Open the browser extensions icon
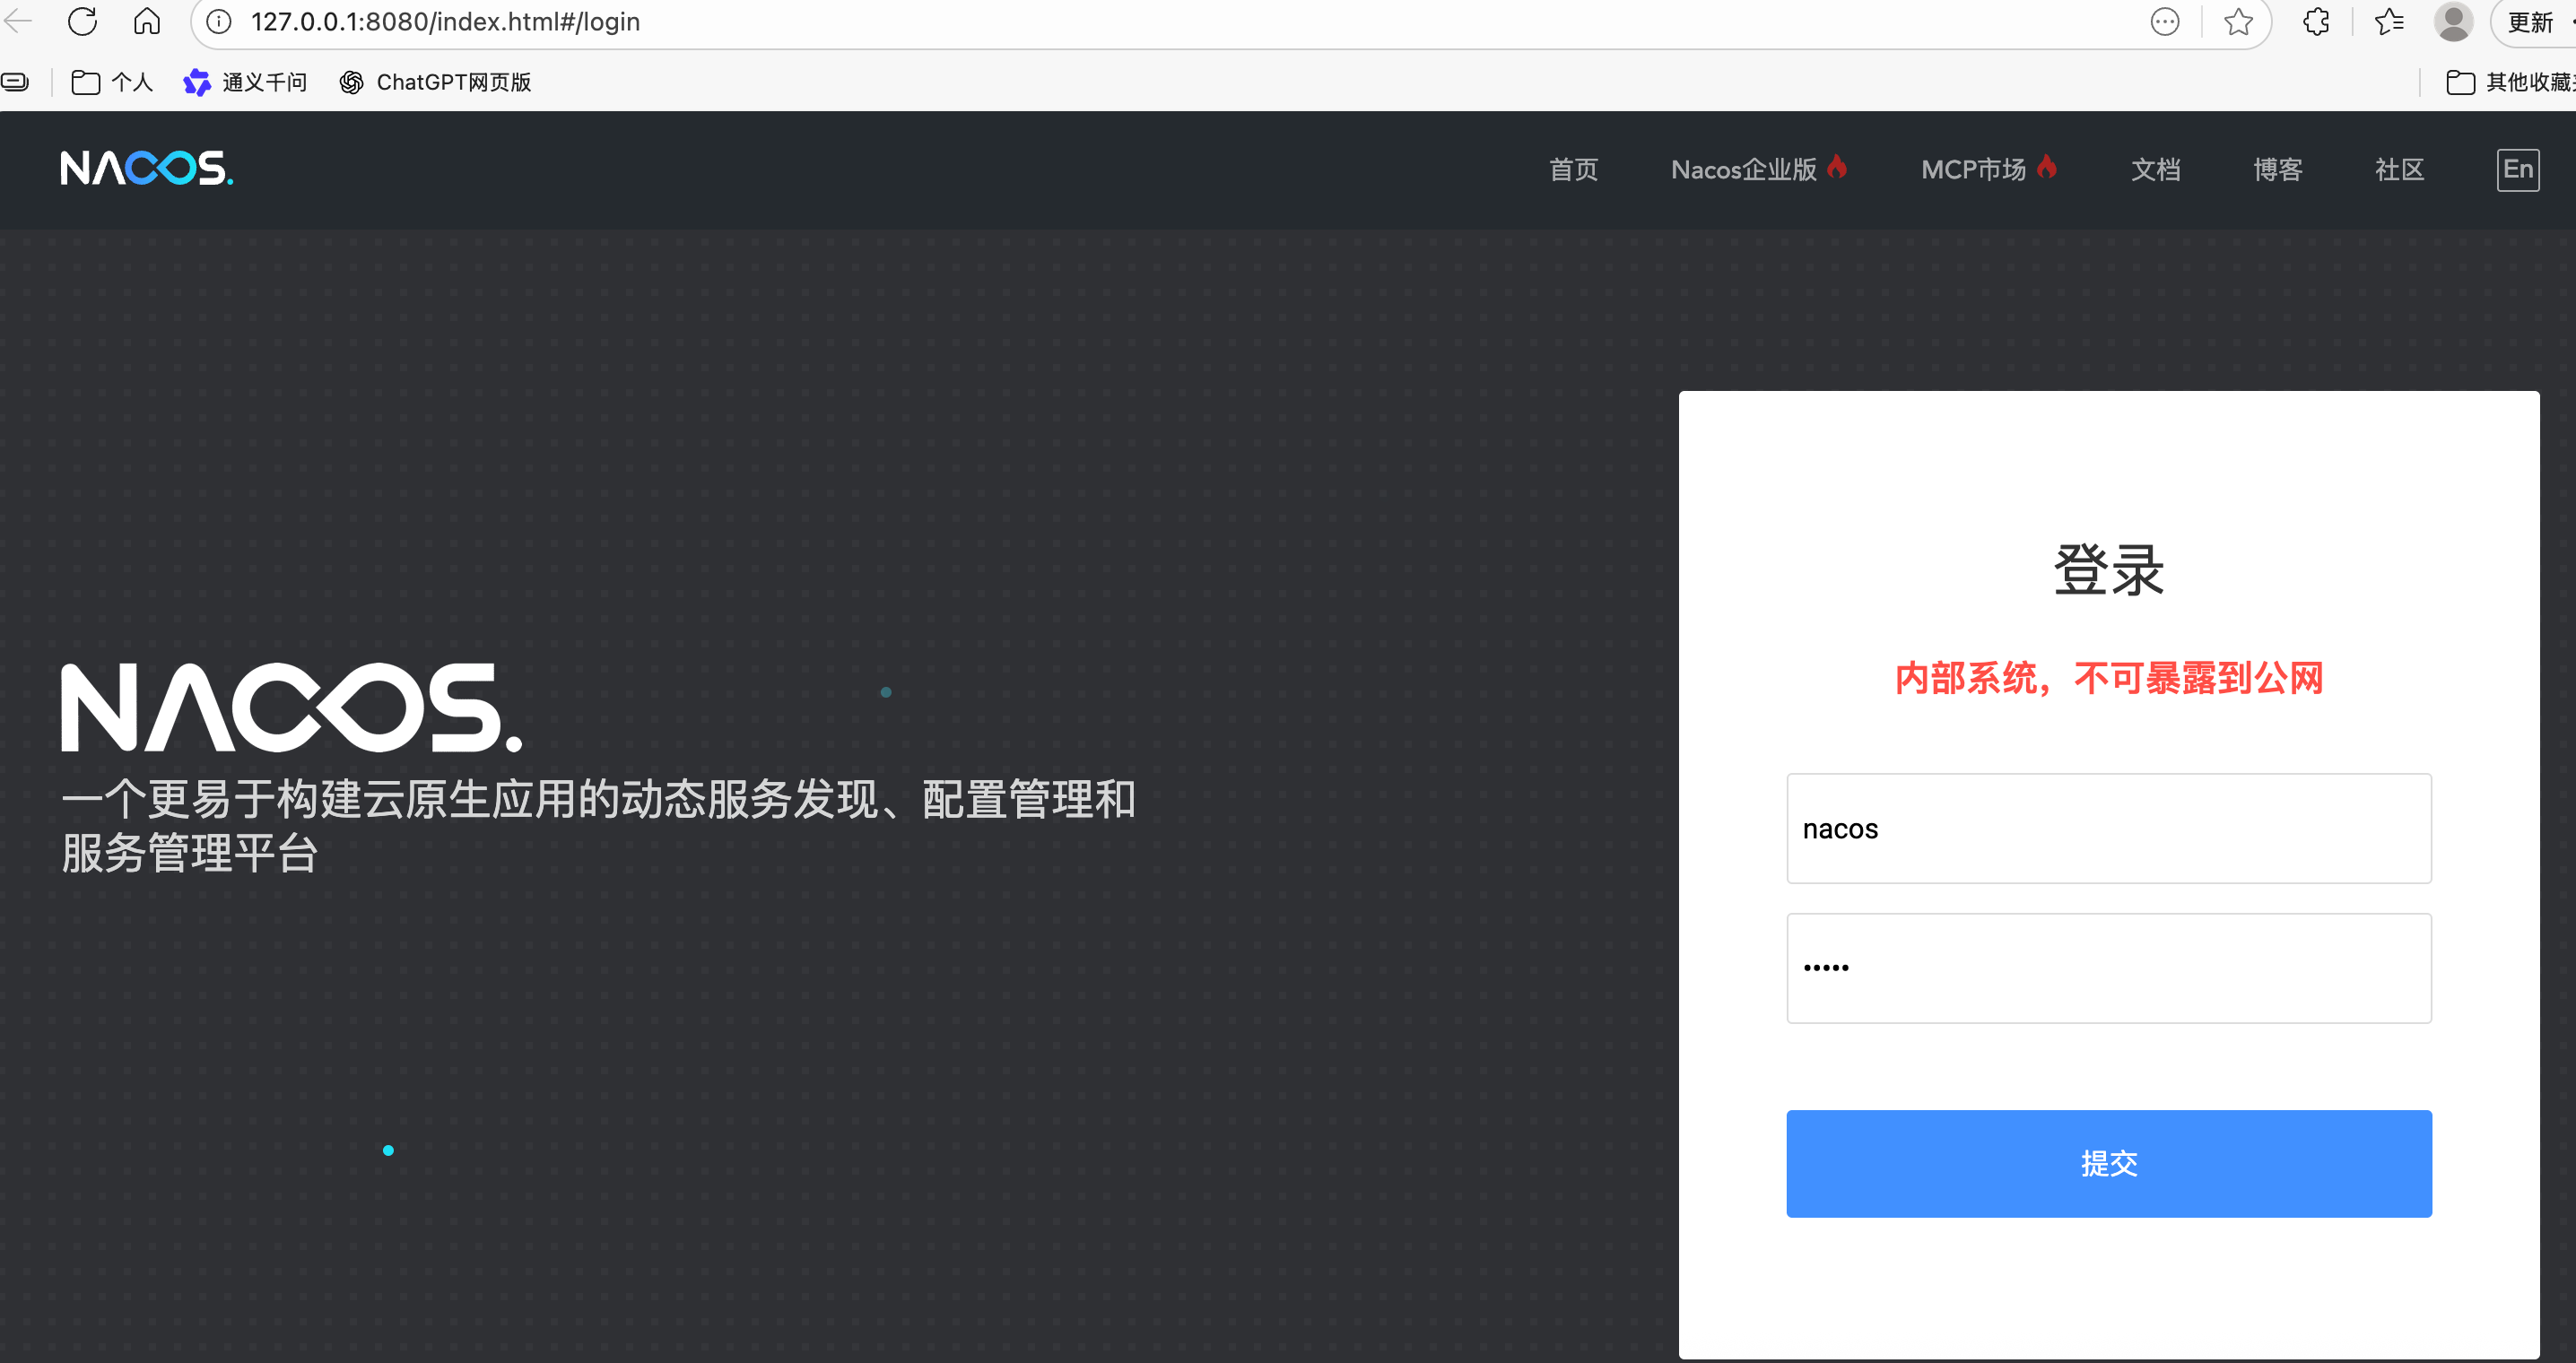Viewport: 2576px width, 1363px height. [2316, 21]
